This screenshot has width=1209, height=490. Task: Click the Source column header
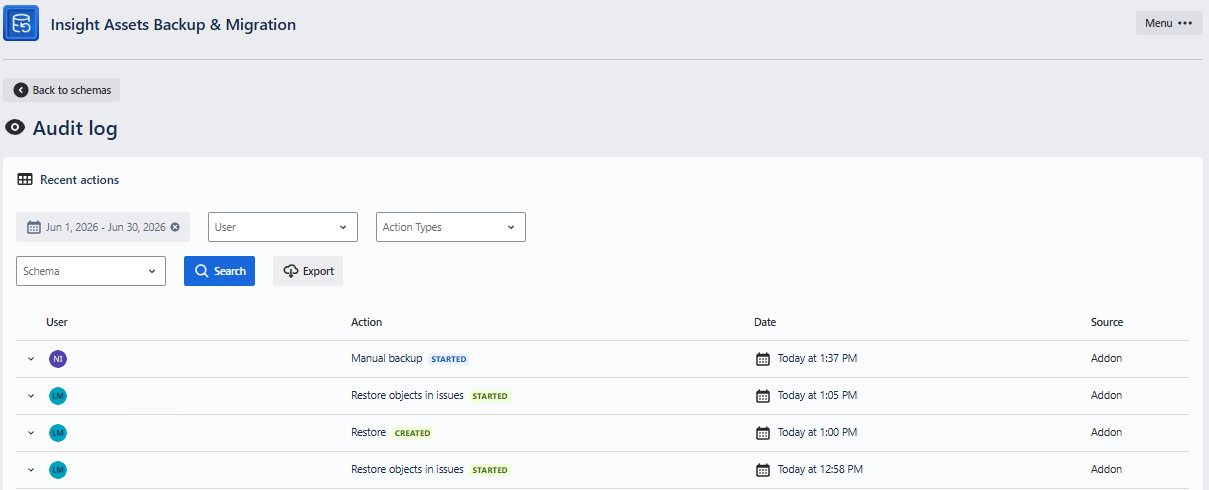(1107, 322)
